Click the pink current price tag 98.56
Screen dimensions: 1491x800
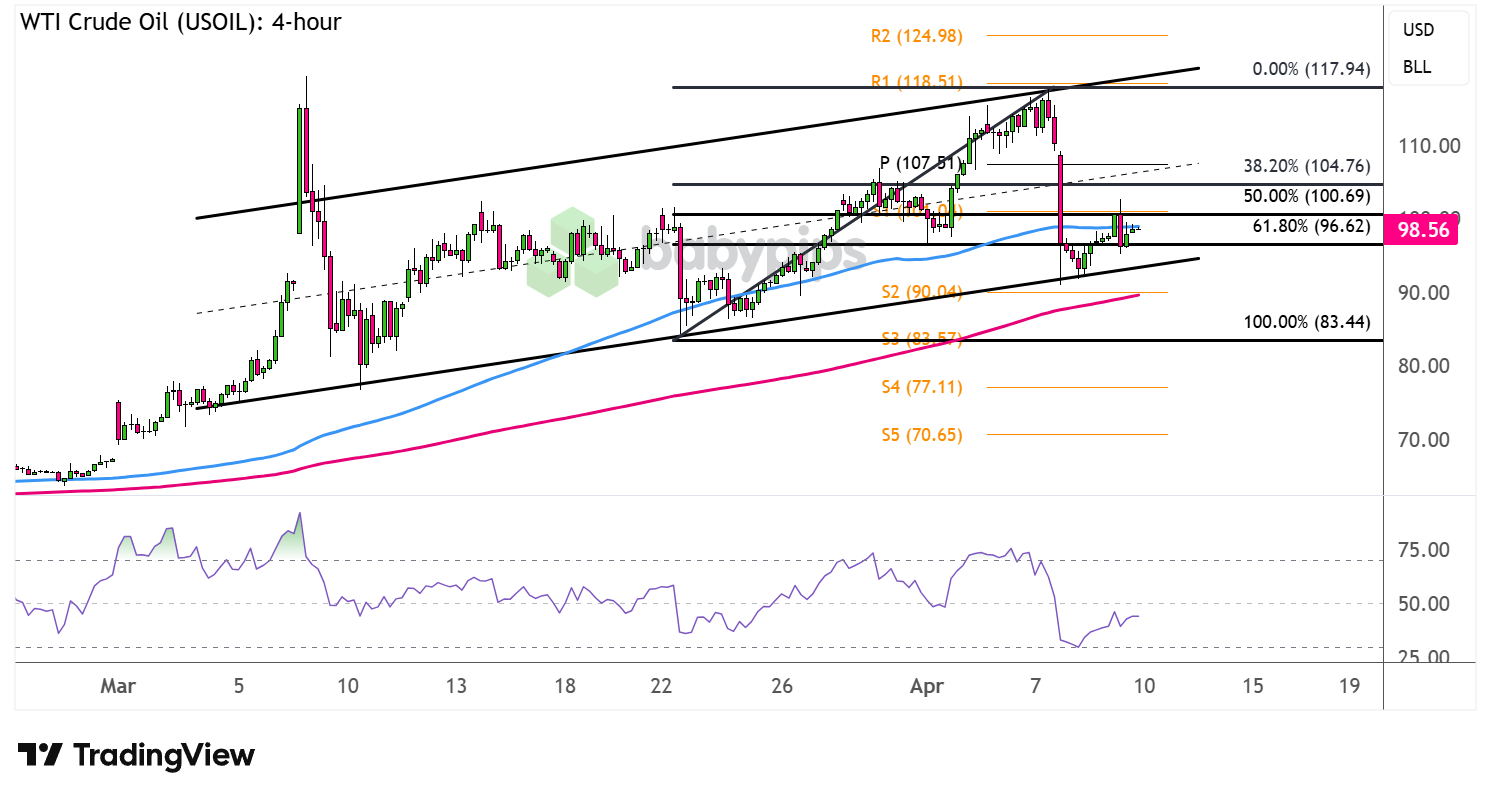(x=1422, y=230)
